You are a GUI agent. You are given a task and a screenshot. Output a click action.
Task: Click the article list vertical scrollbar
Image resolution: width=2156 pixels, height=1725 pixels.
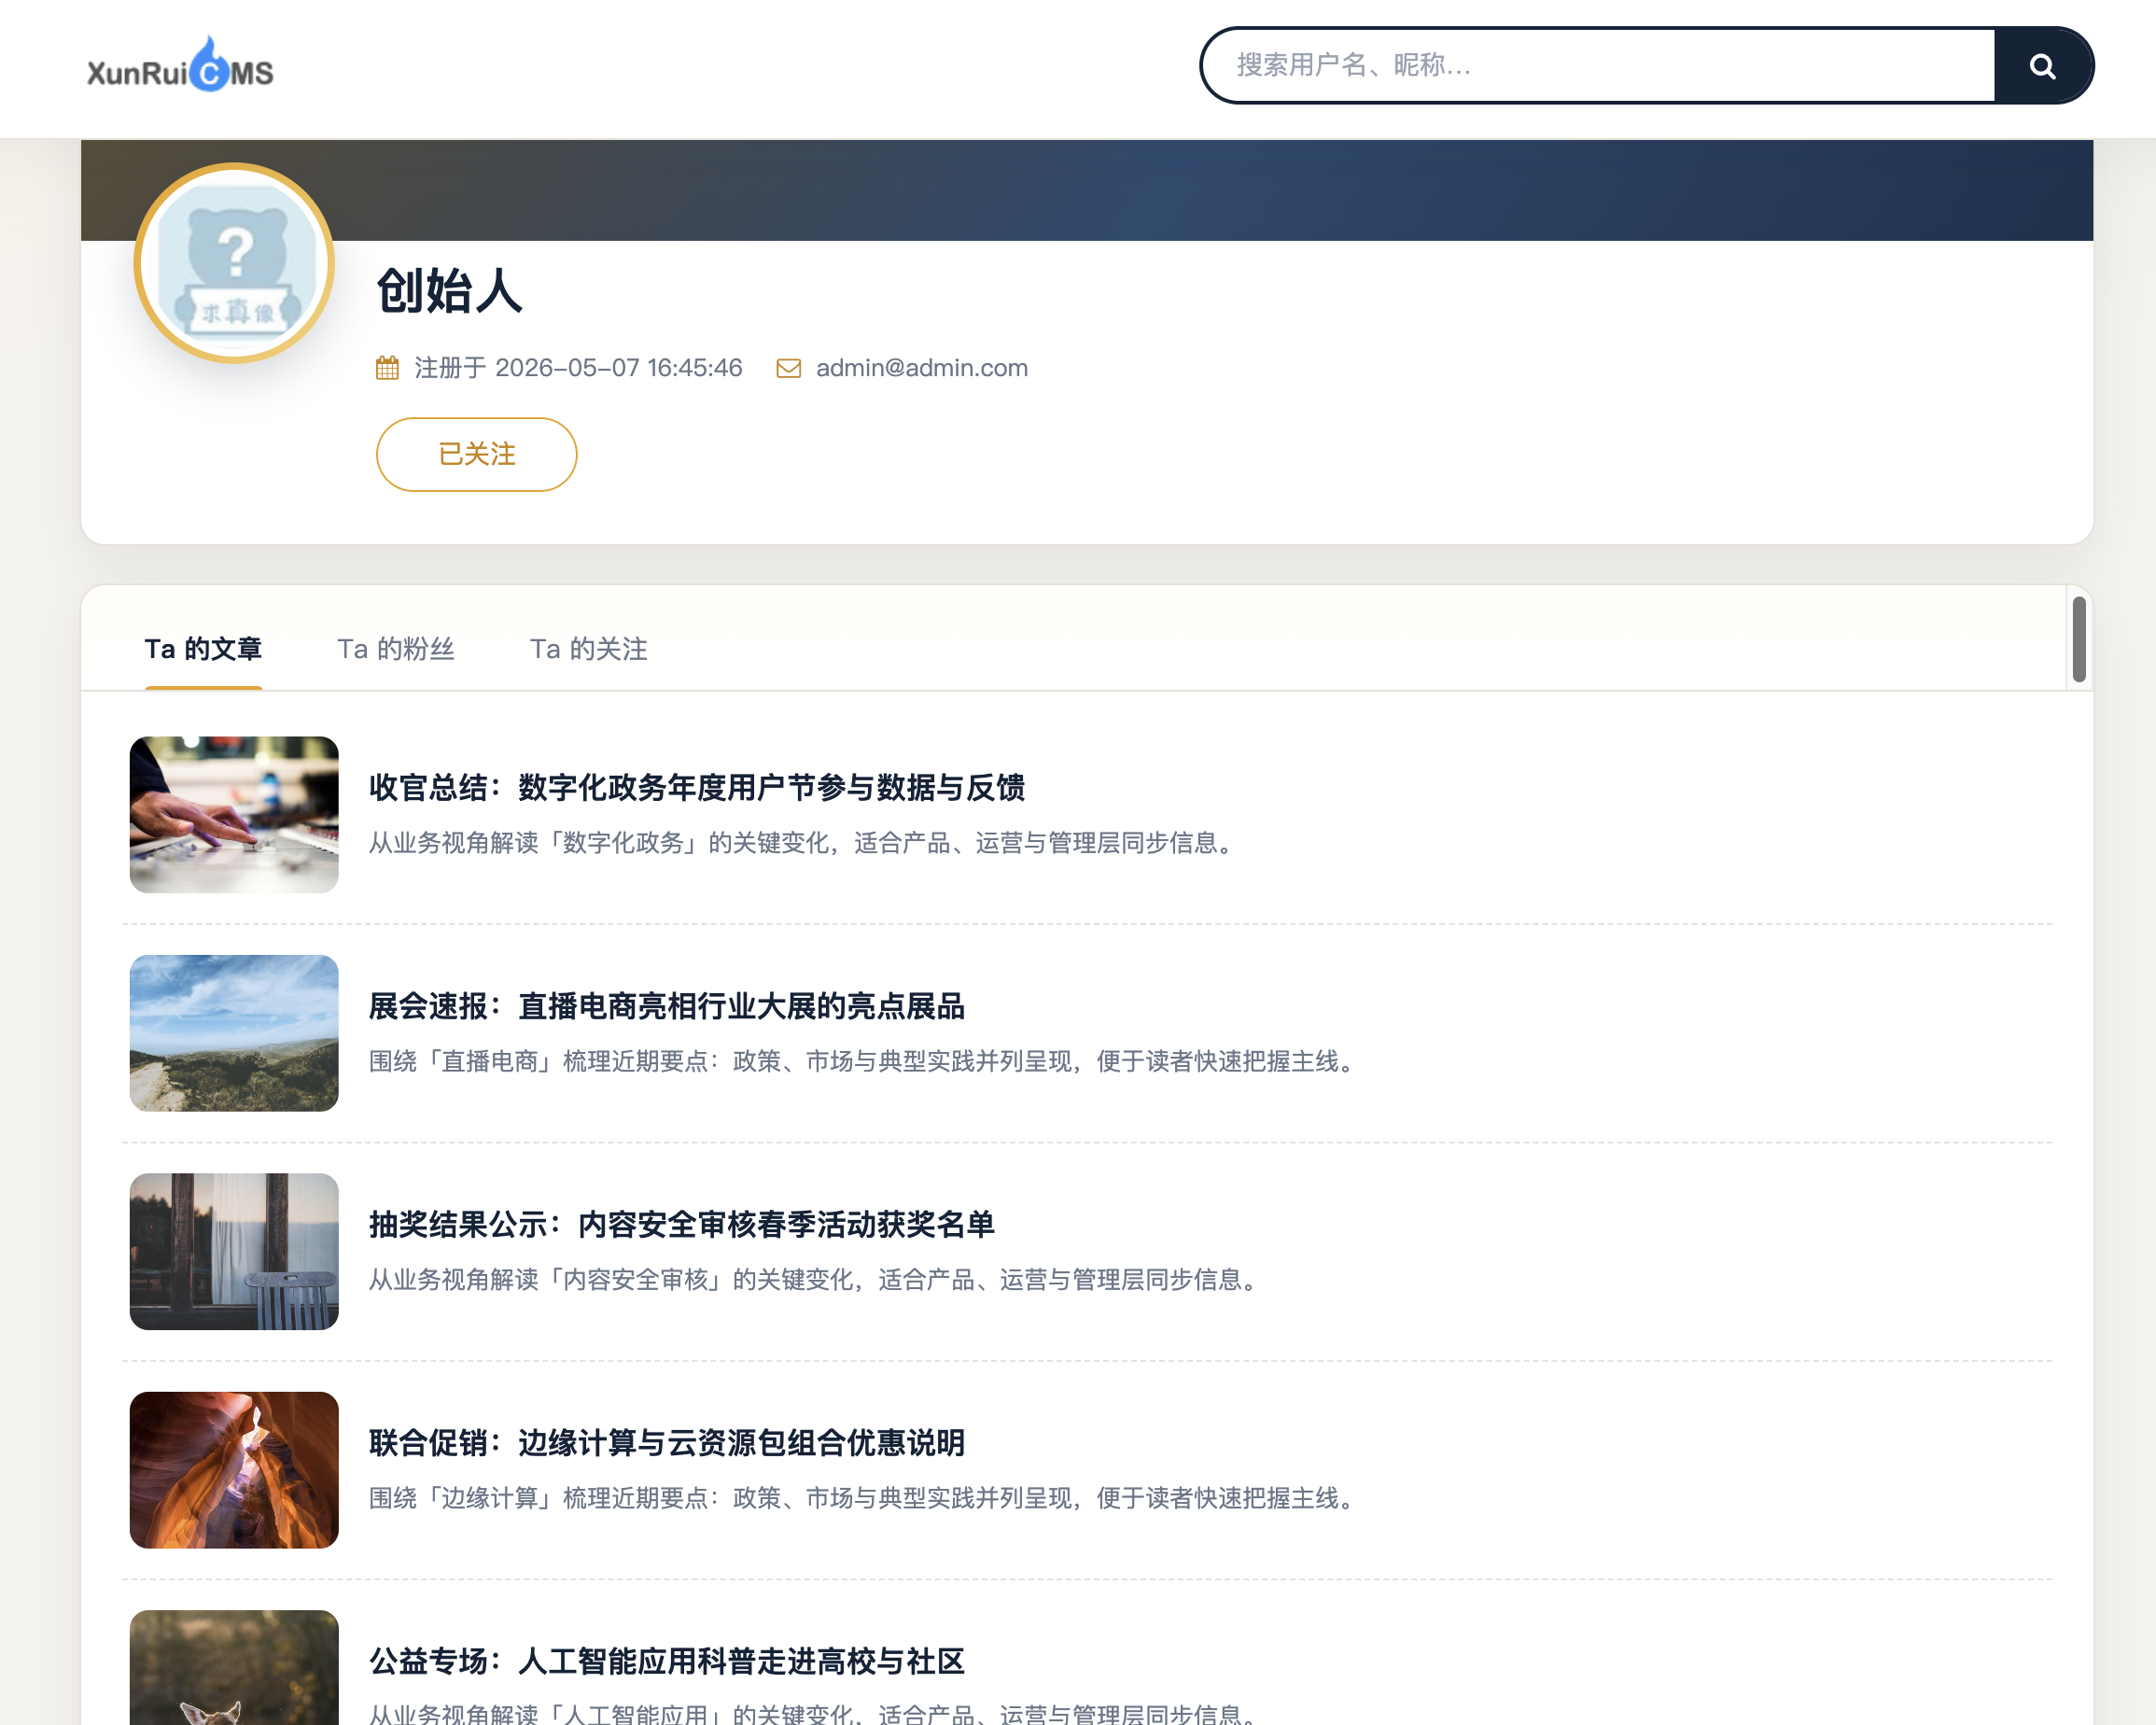pyautogui.click(x=2079, y=640)
